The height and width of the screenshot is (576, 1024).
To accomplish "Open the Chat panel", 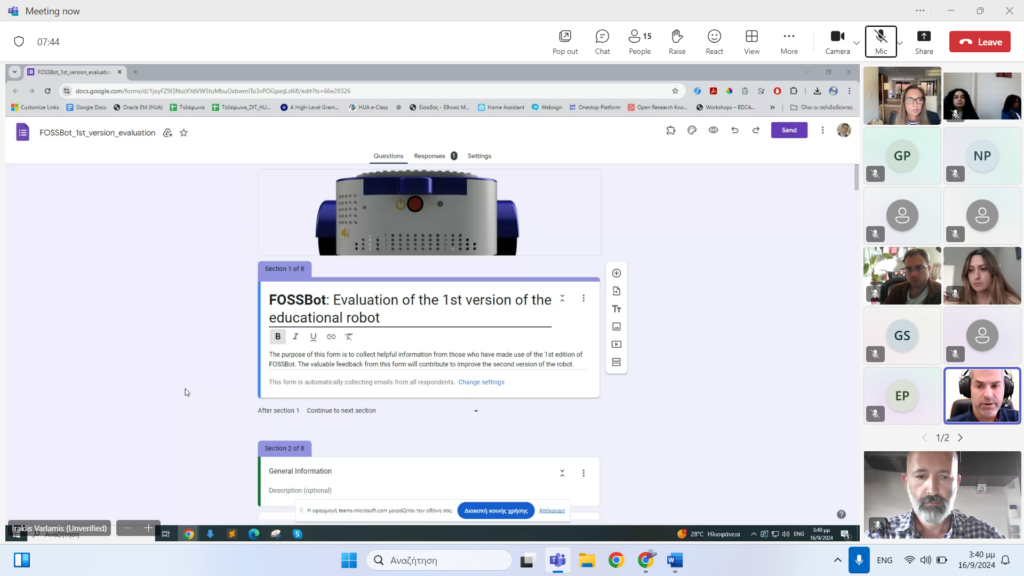I will click(x=602, y=42).
